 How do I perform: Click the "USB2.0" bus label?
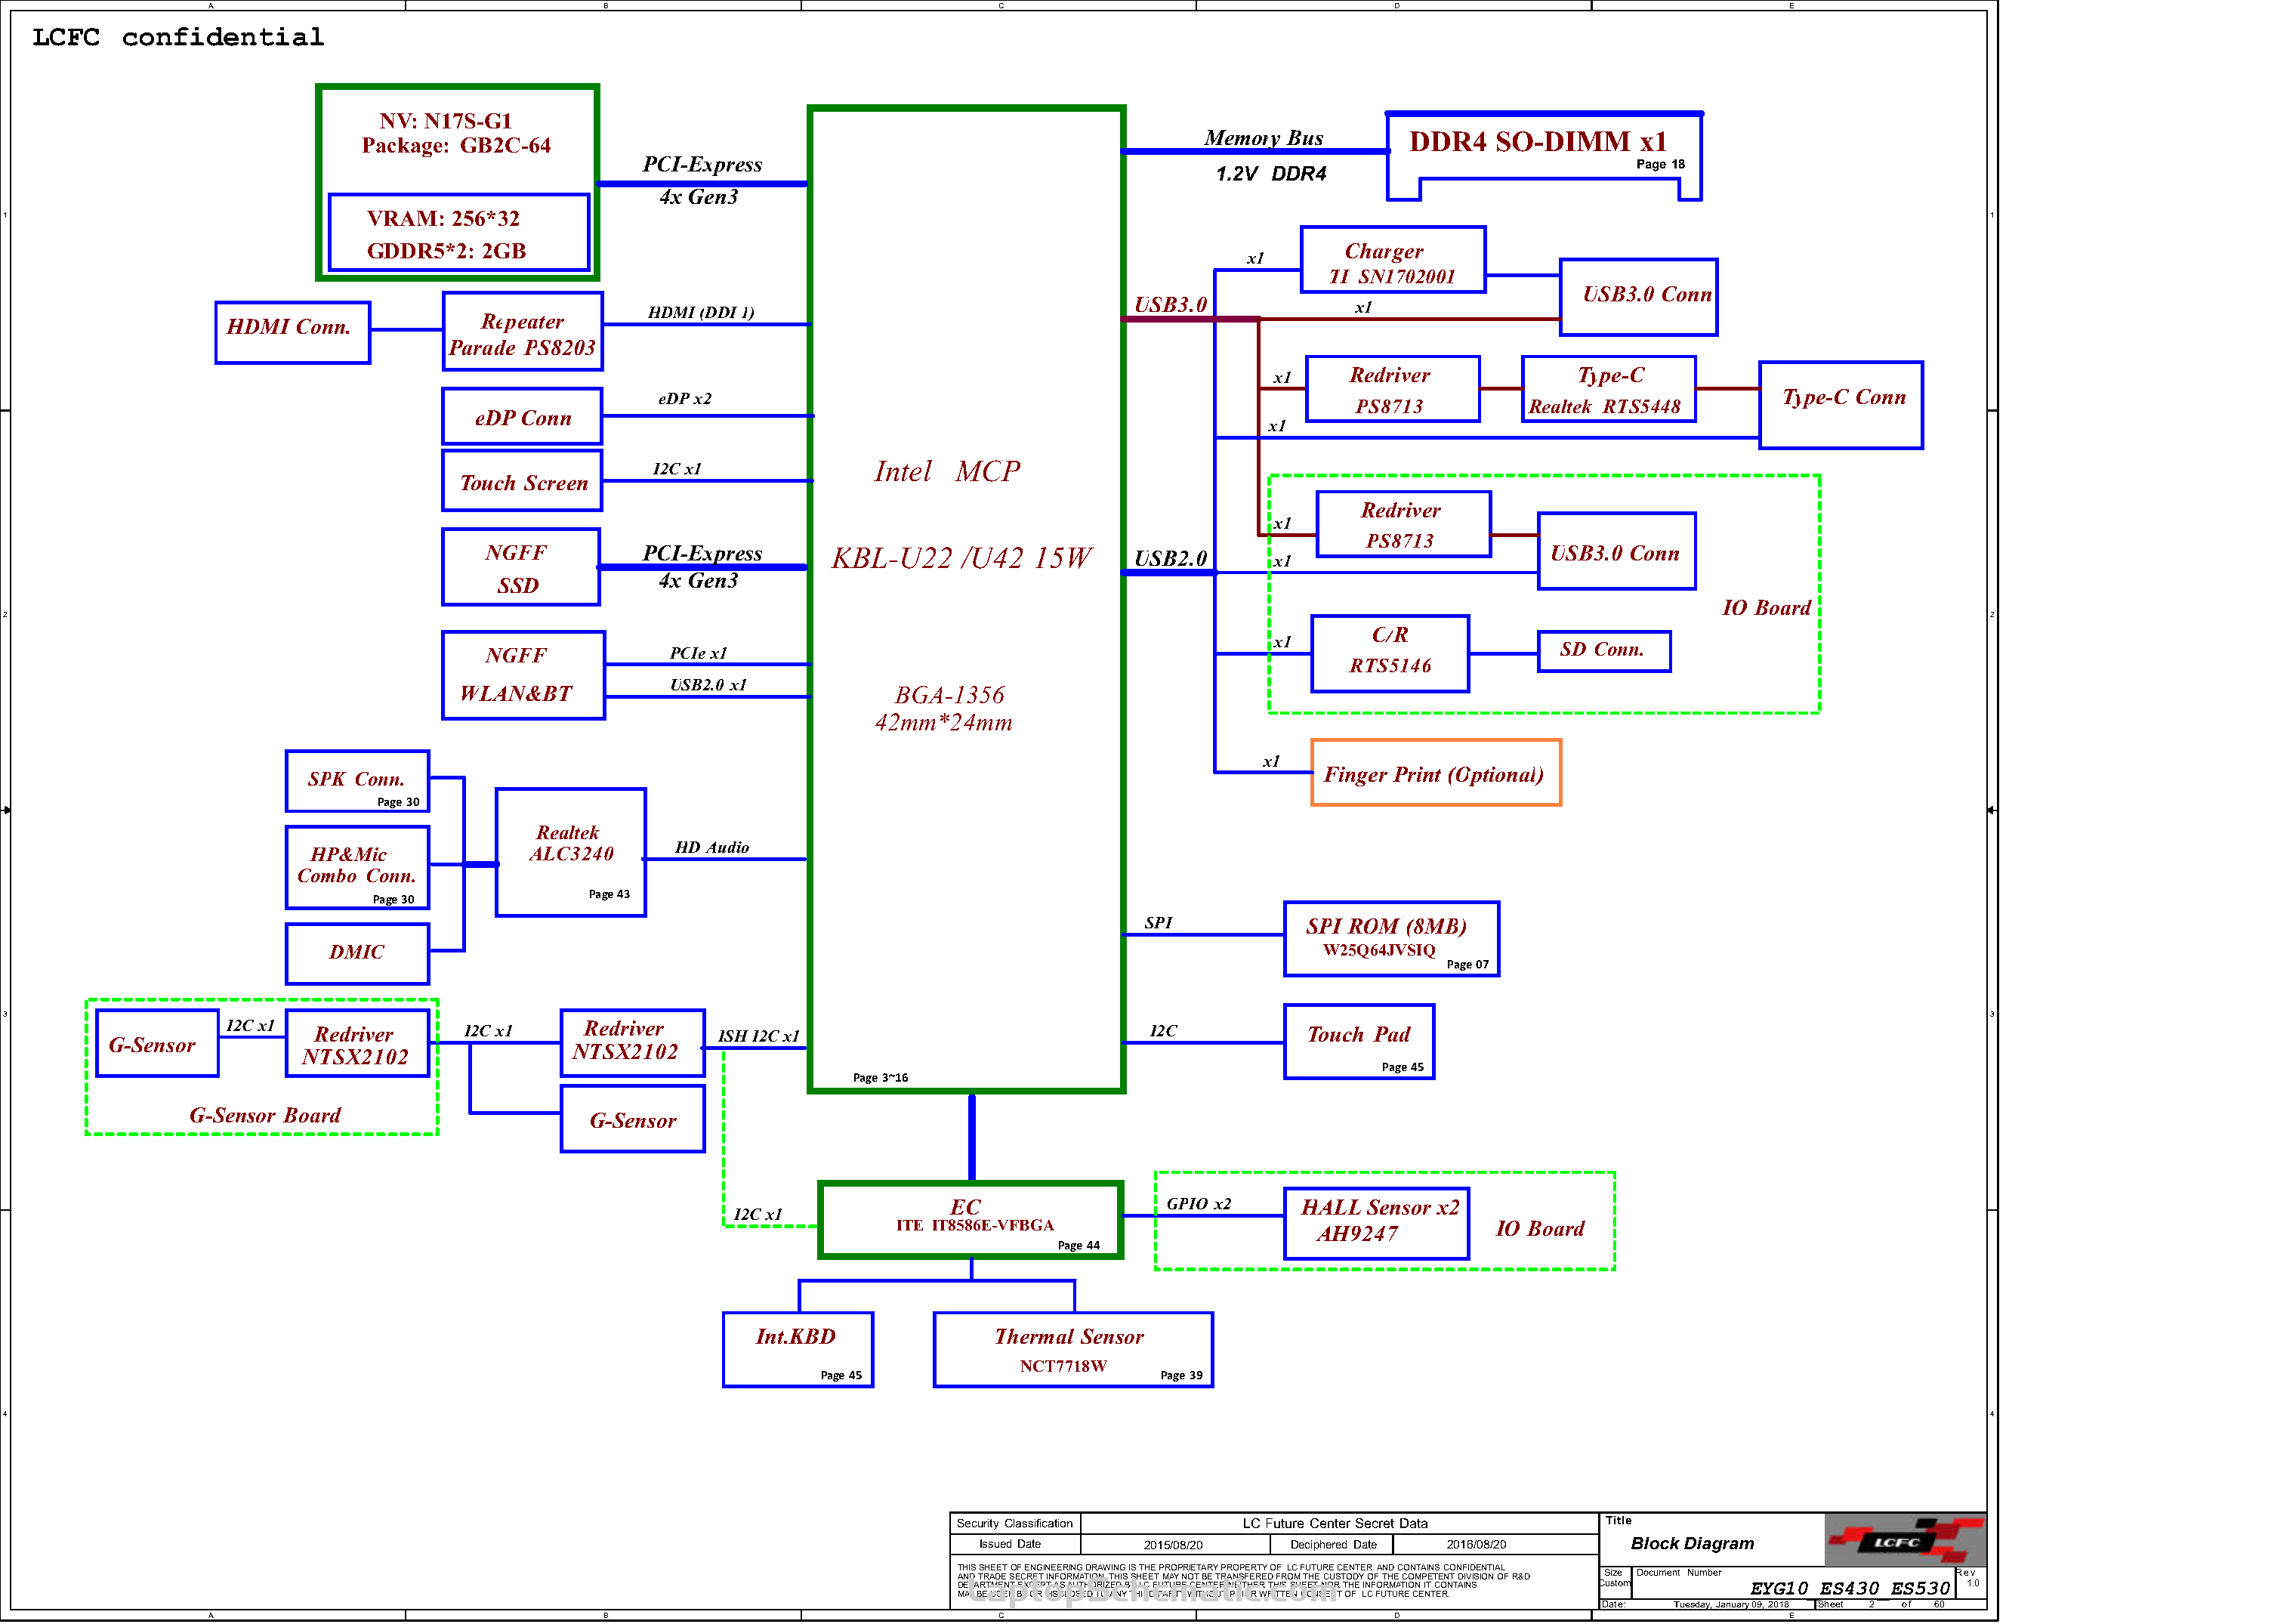click(1170, 559)
